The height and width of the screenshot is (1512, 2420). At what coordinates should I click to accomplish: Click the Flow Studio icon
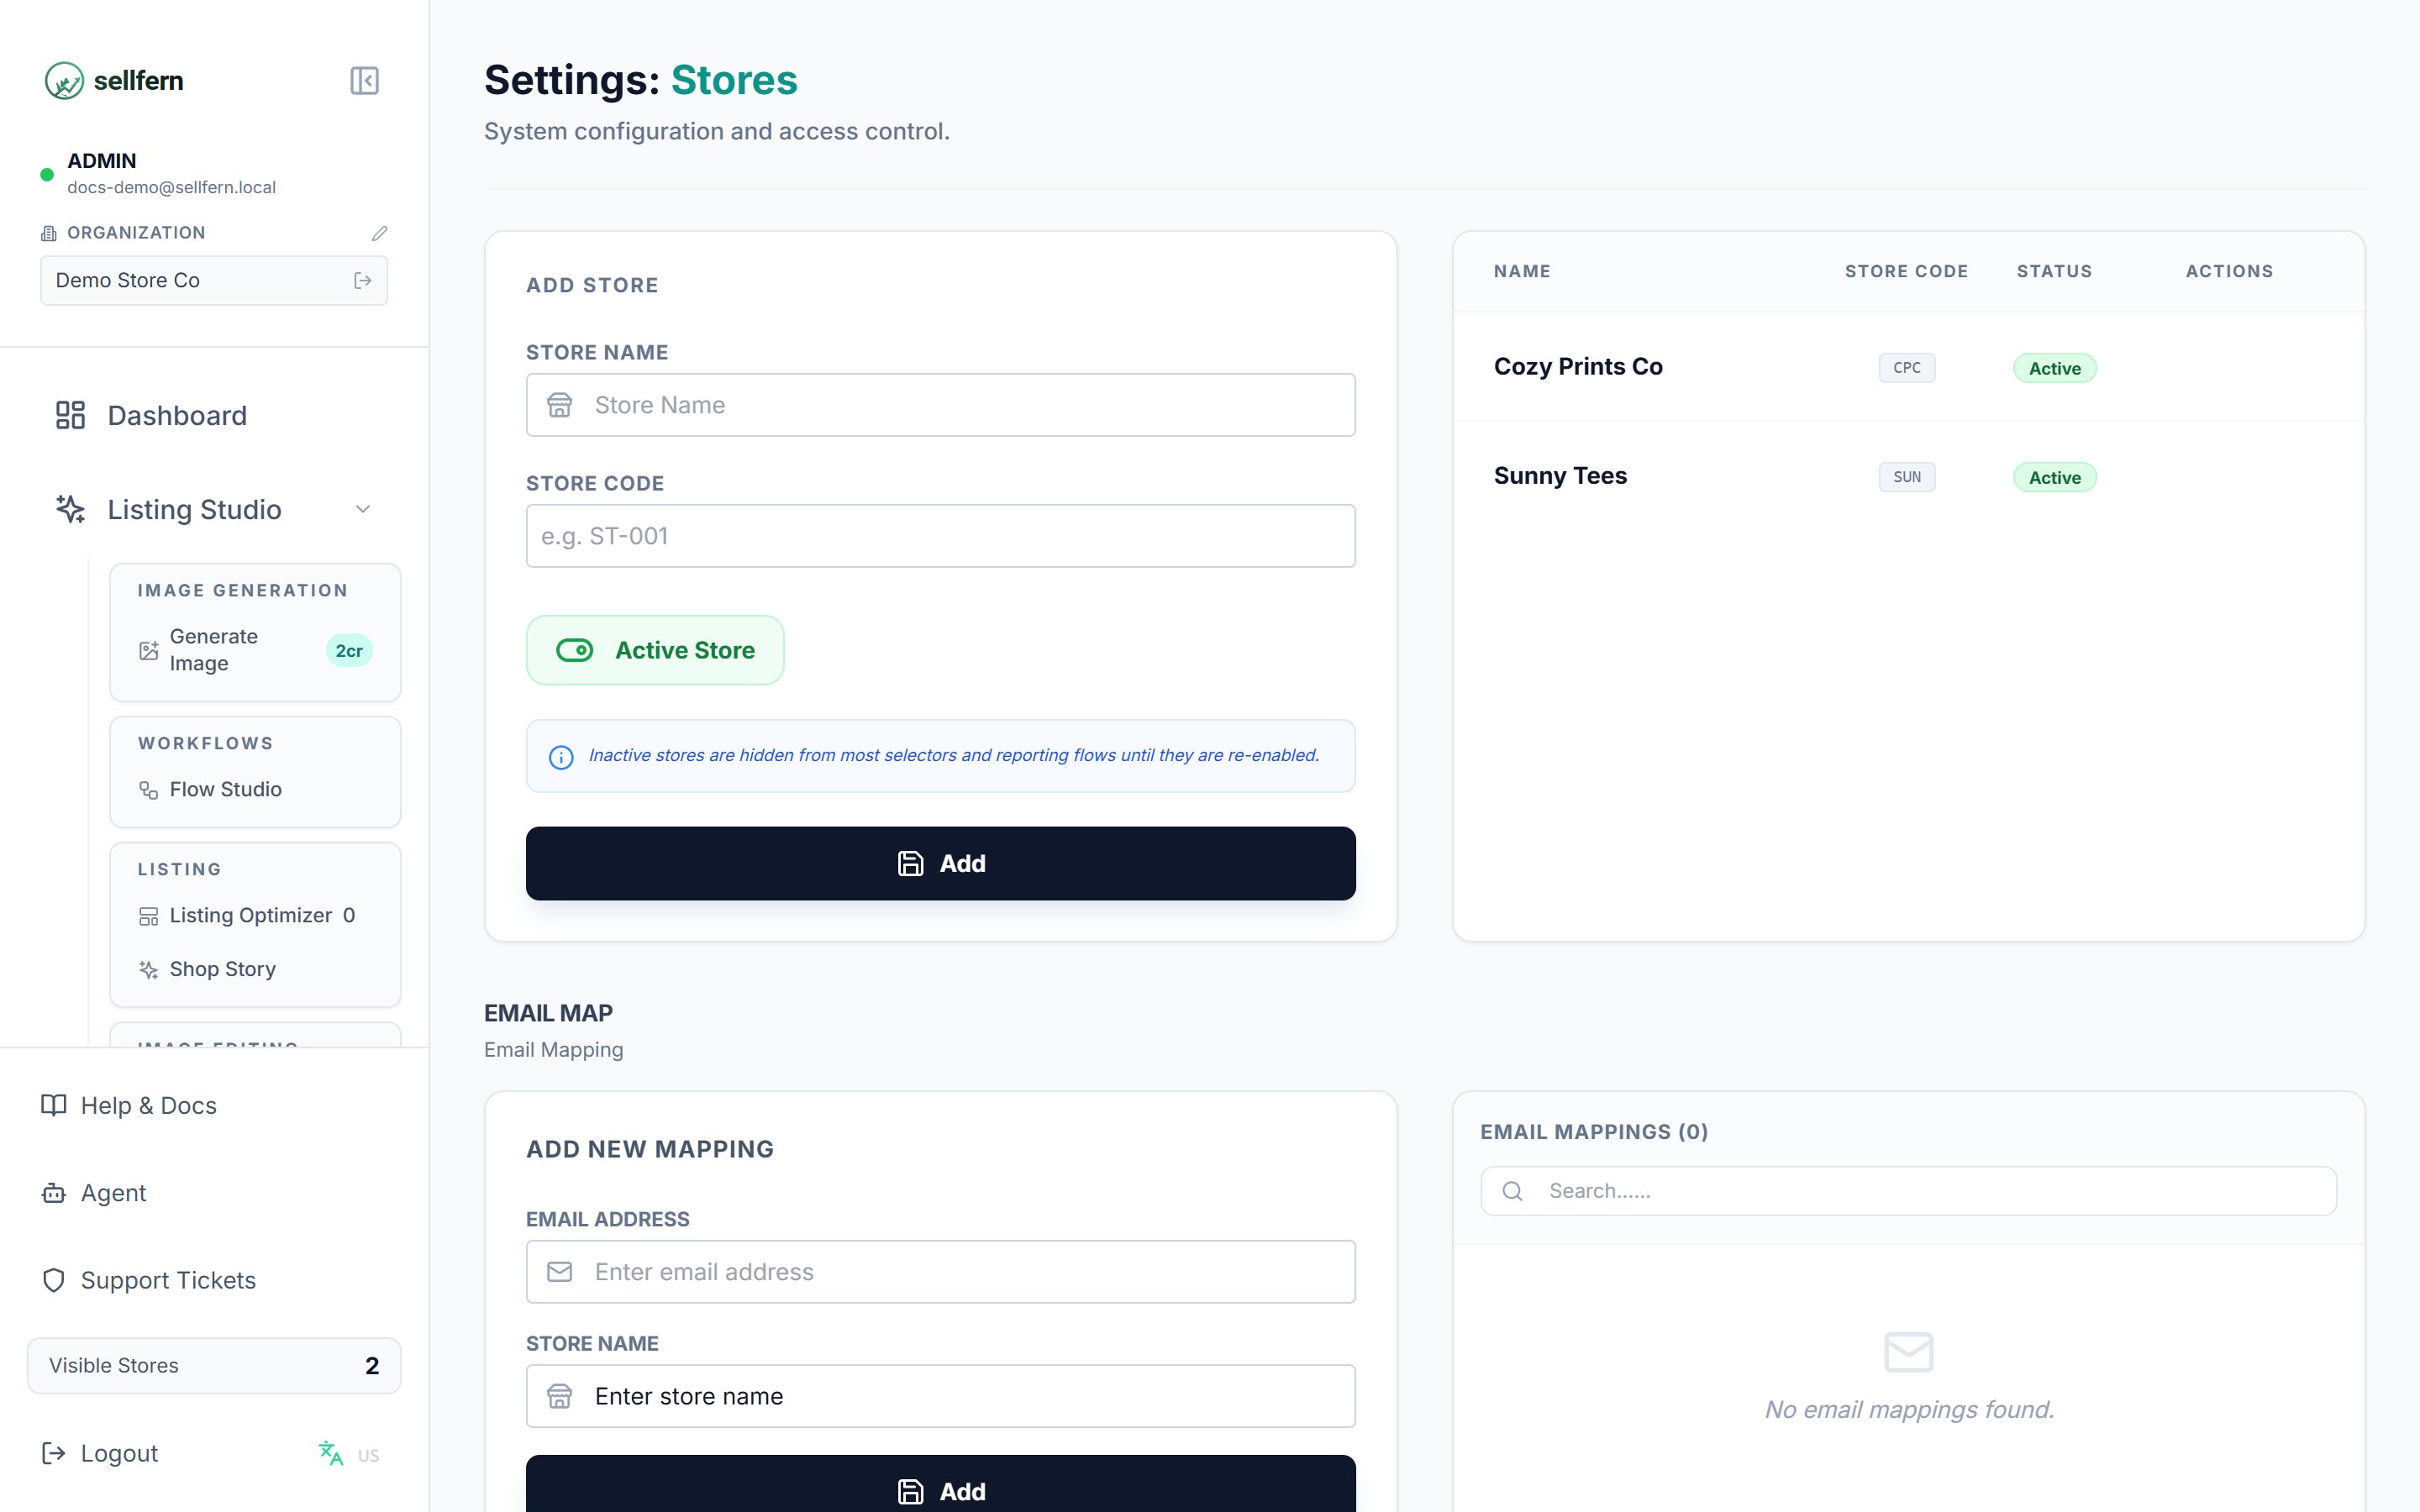click(148, 790)
